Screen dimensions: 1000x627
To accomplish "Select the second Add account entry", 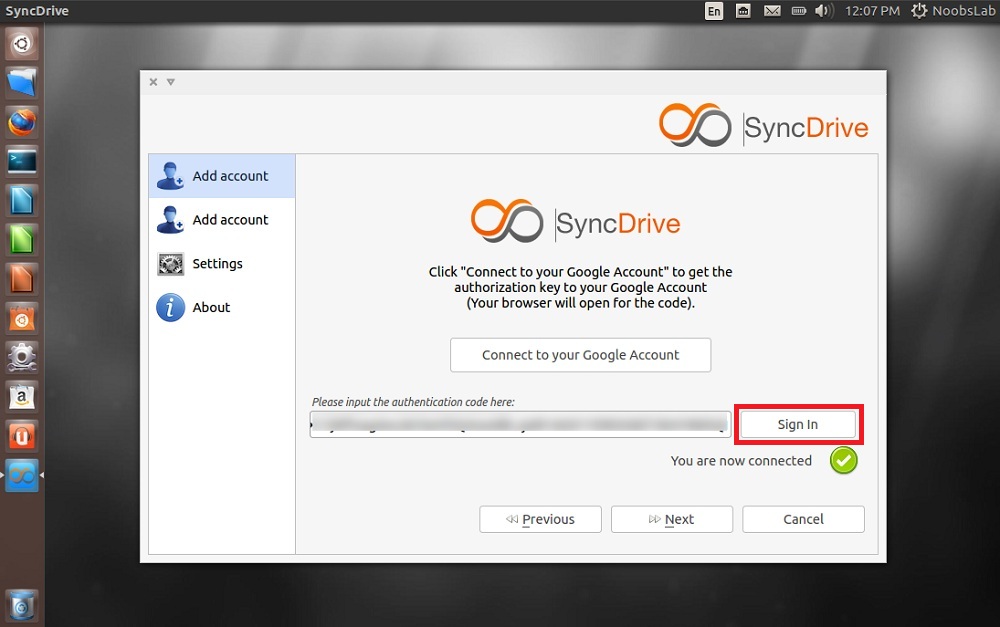I will 222,220.
